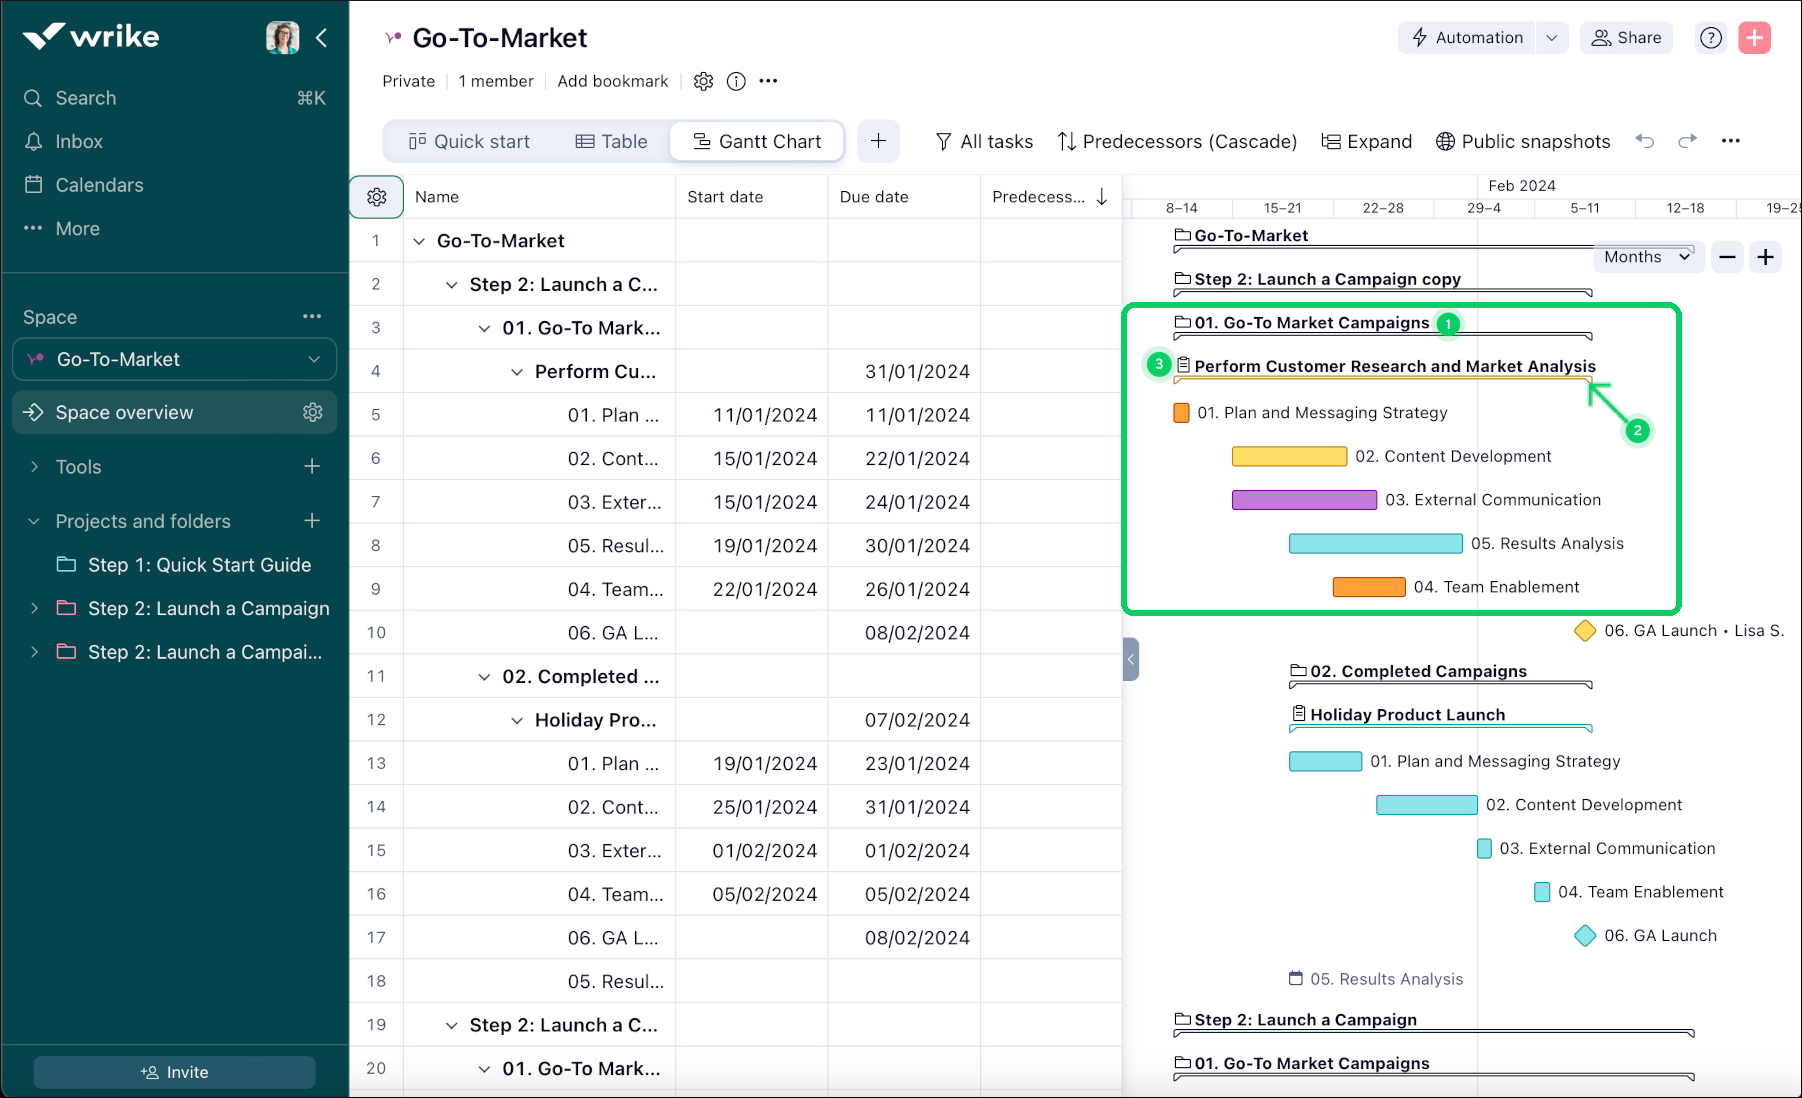The width and height of the screenshot is (1802, 1098).
Task: Collapse the left sidebar with the chevron
Action: pos(322,38)
